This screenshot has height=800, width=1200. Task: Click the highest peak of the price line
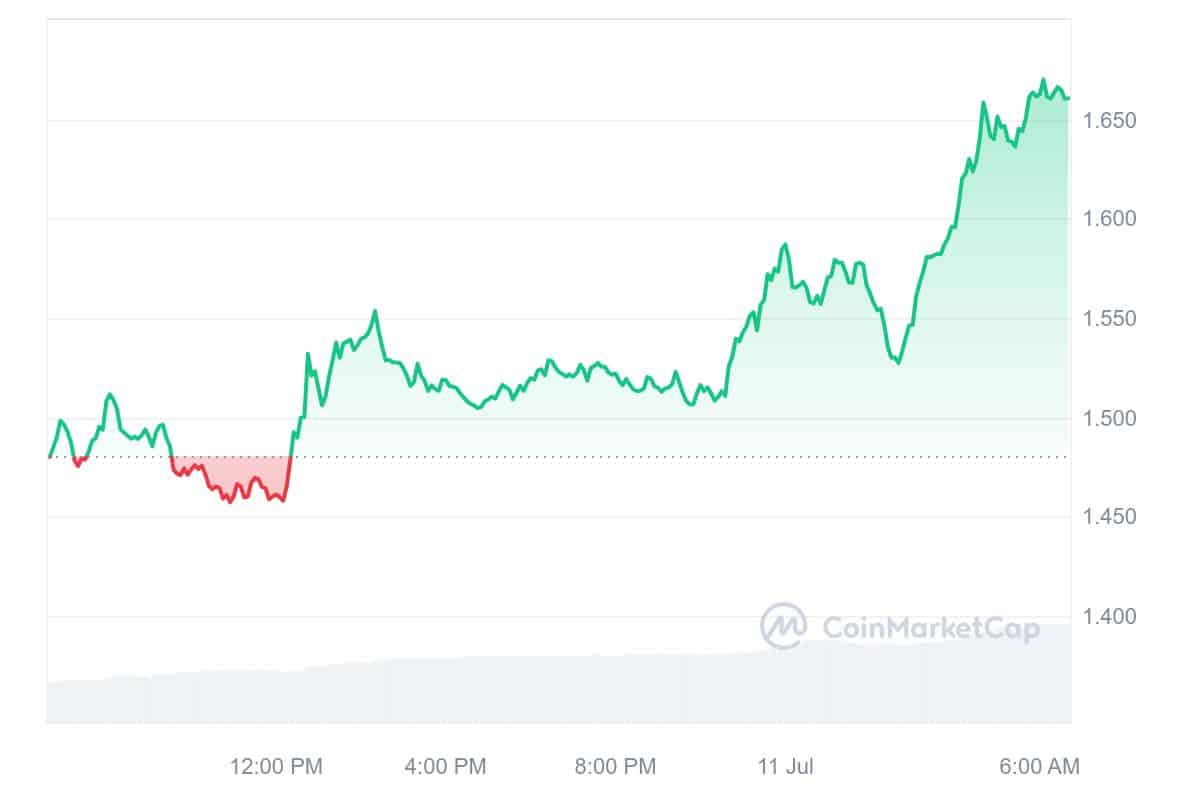click(1043, 80)
